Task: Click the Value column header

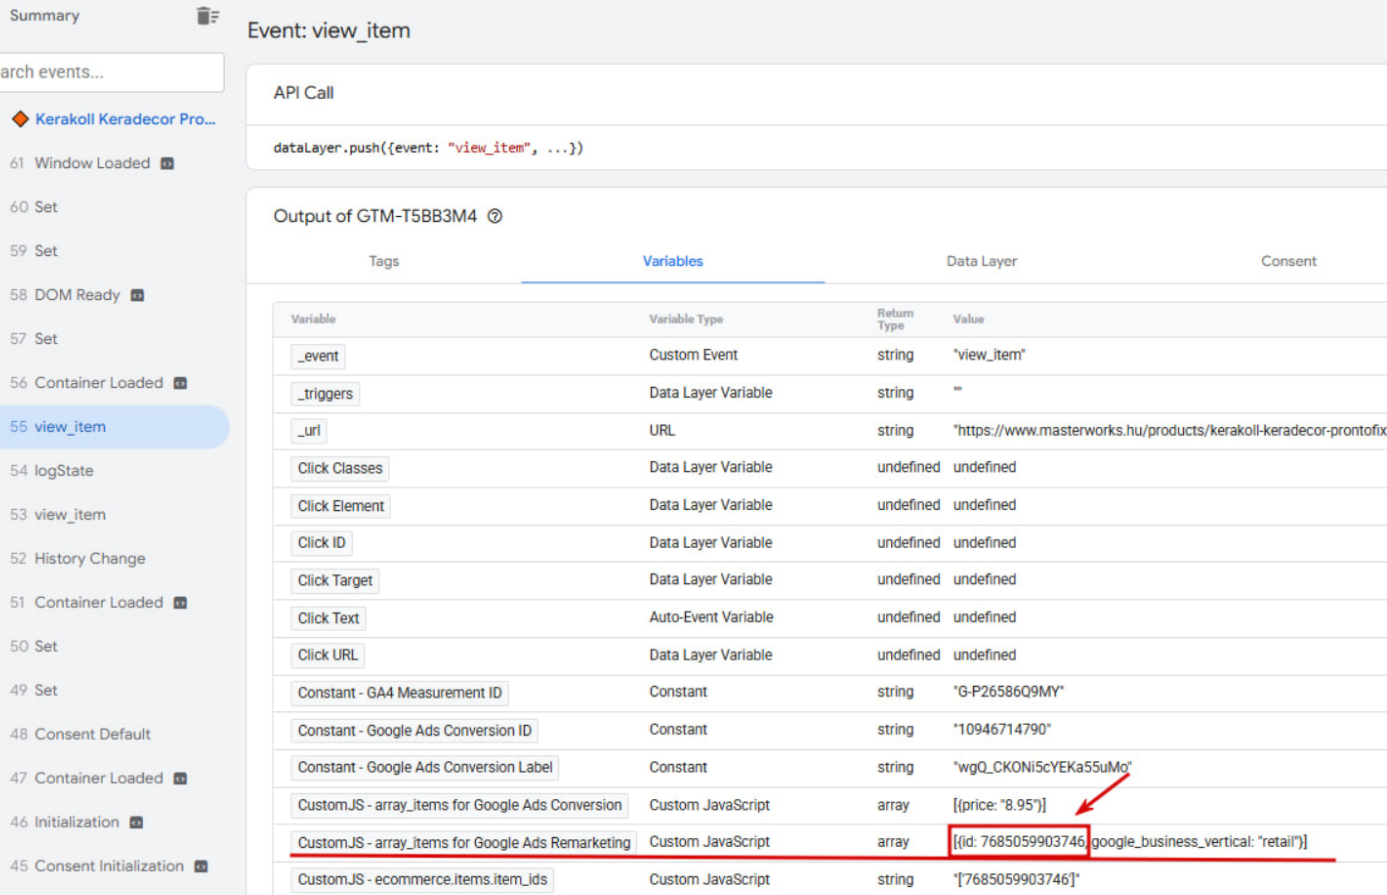Action: (968, 319)
